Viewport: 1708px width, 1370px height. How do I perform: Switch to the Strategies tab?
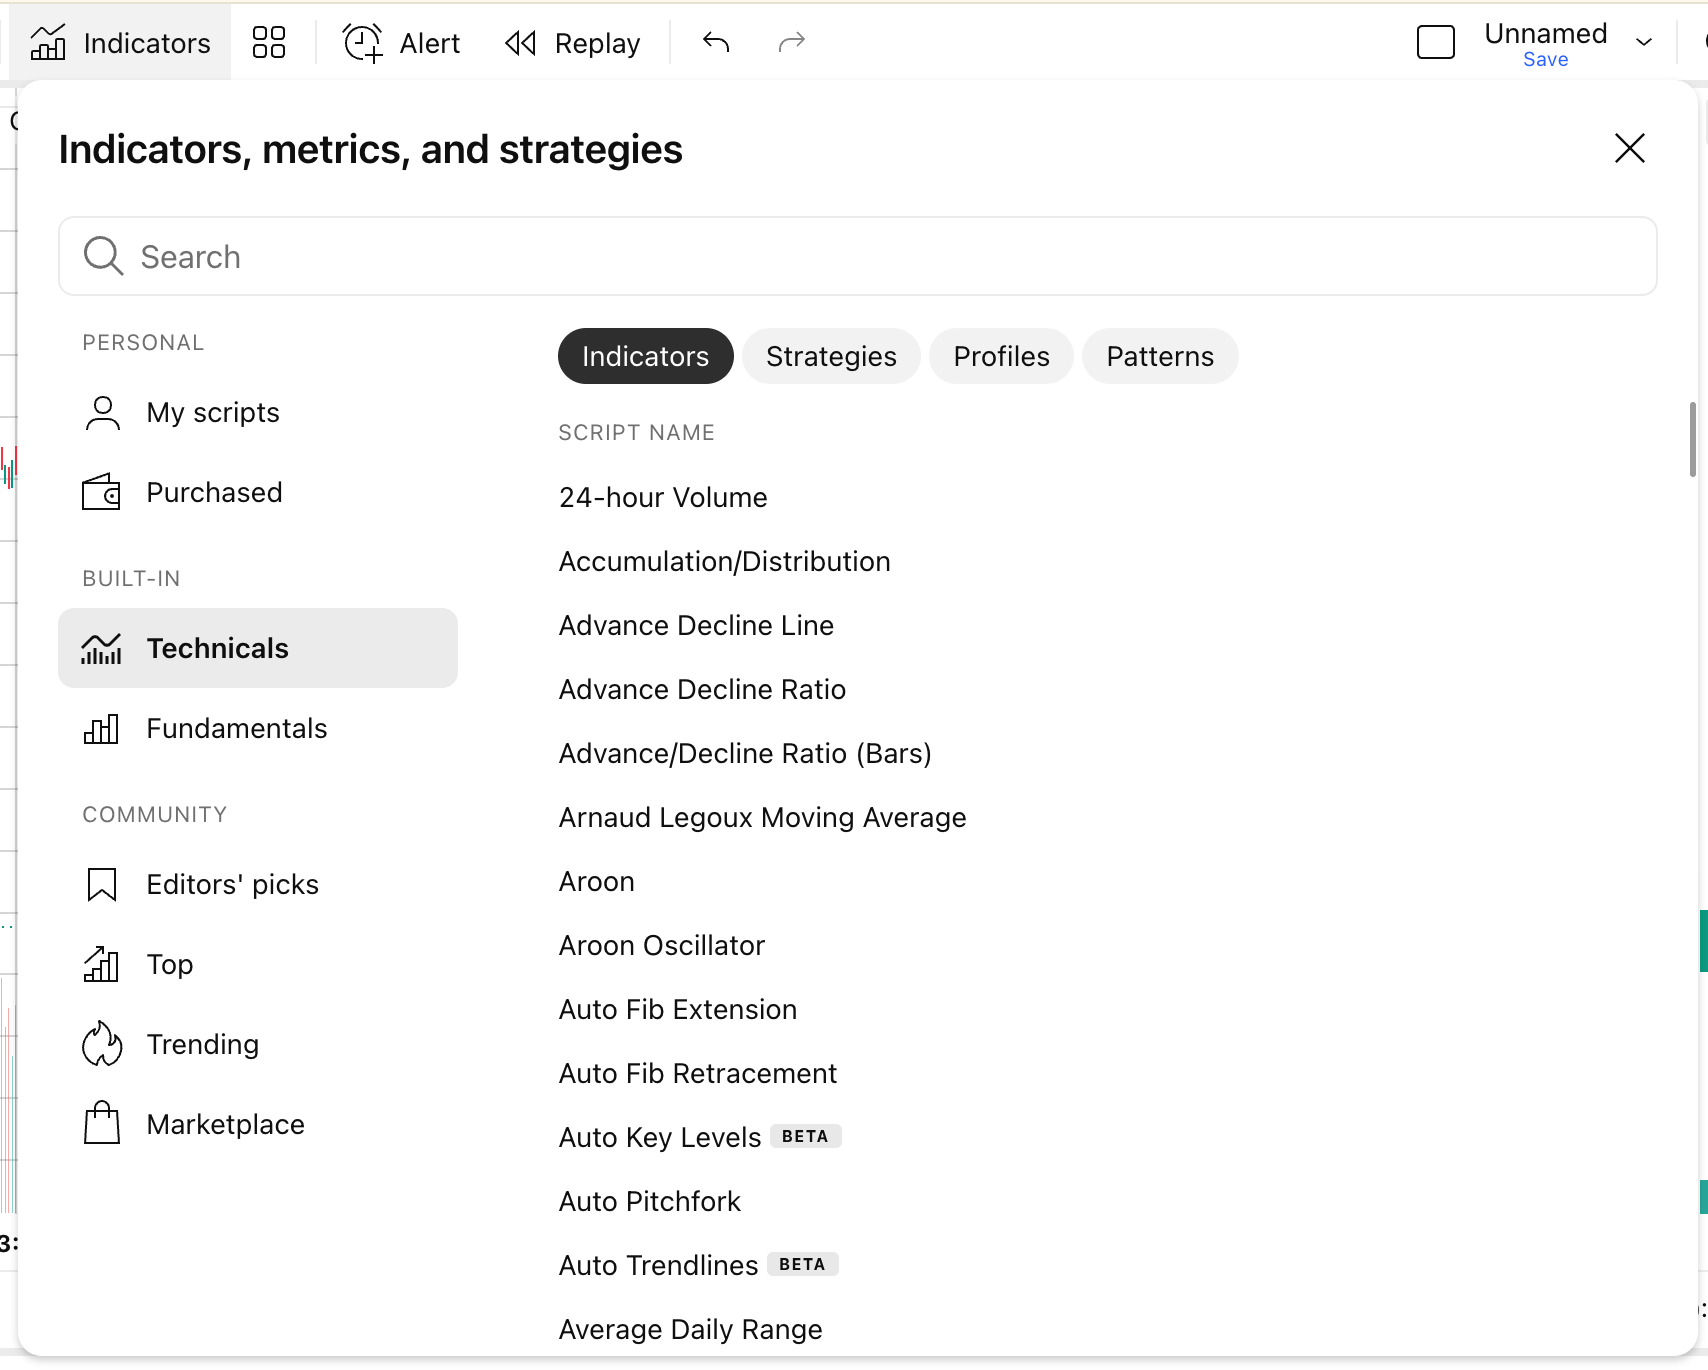[x=831, y=356]
